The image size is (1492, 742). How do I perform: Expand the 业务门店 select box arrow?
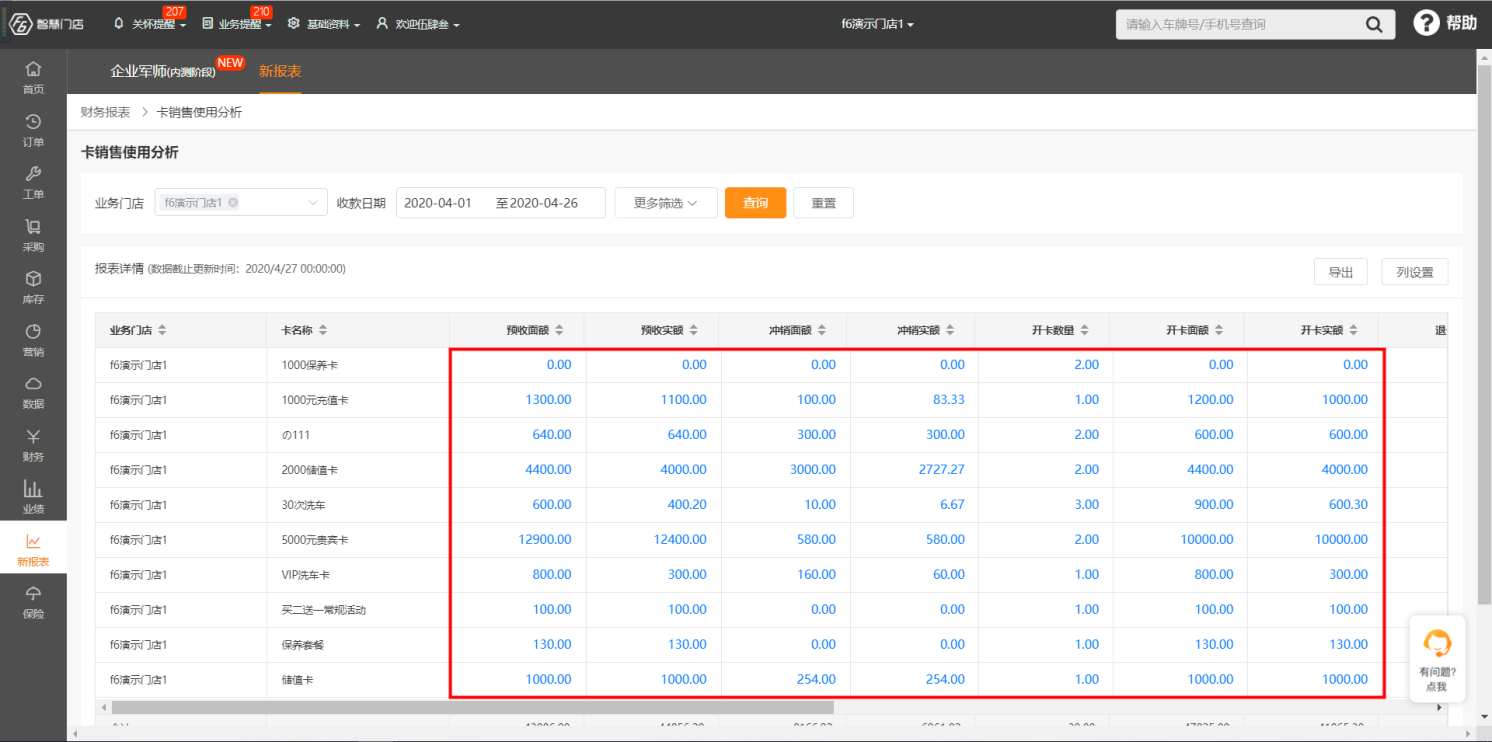coord(314,202)
